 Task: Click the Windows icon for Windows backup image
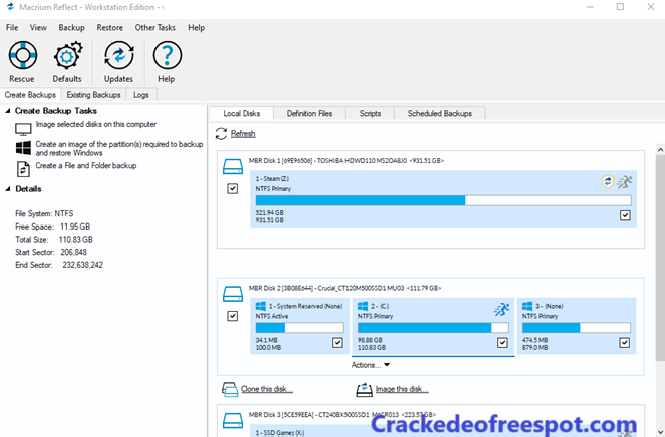pos(23,148)
